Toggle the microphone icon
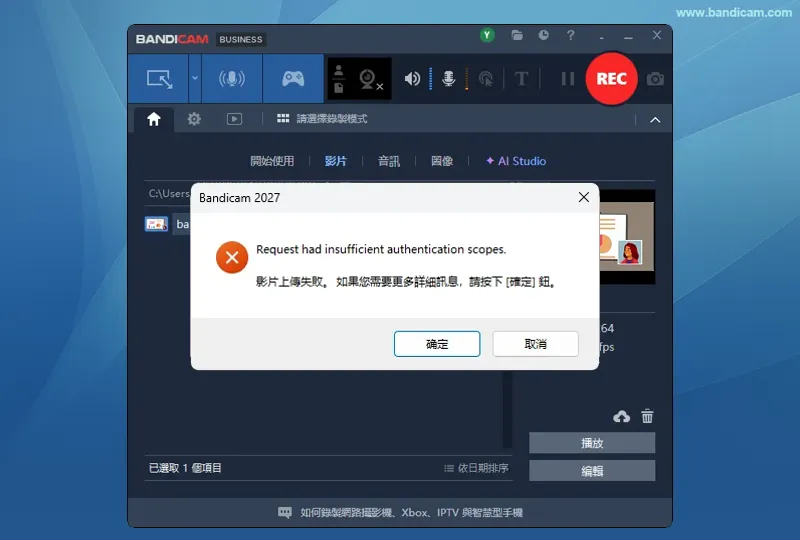The width and height of the screenshot is (800, 540). pos(448,79)
